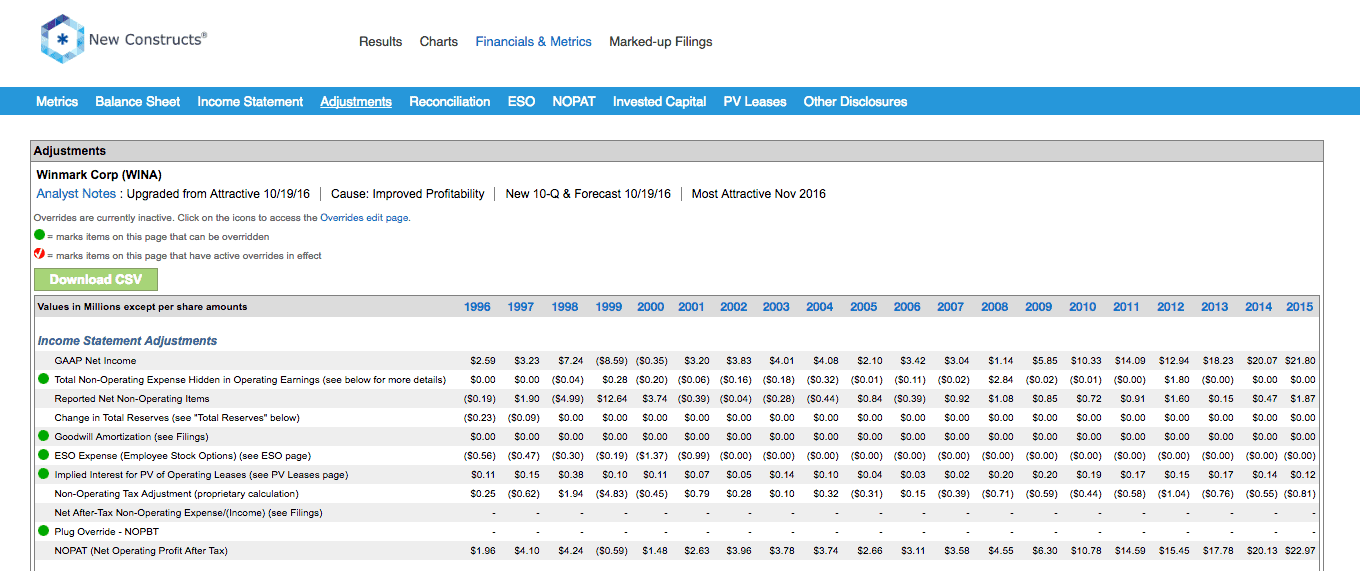Switch to the Other Disclosures tab
Screen dimensions: 1360x571
coord(856,101)
